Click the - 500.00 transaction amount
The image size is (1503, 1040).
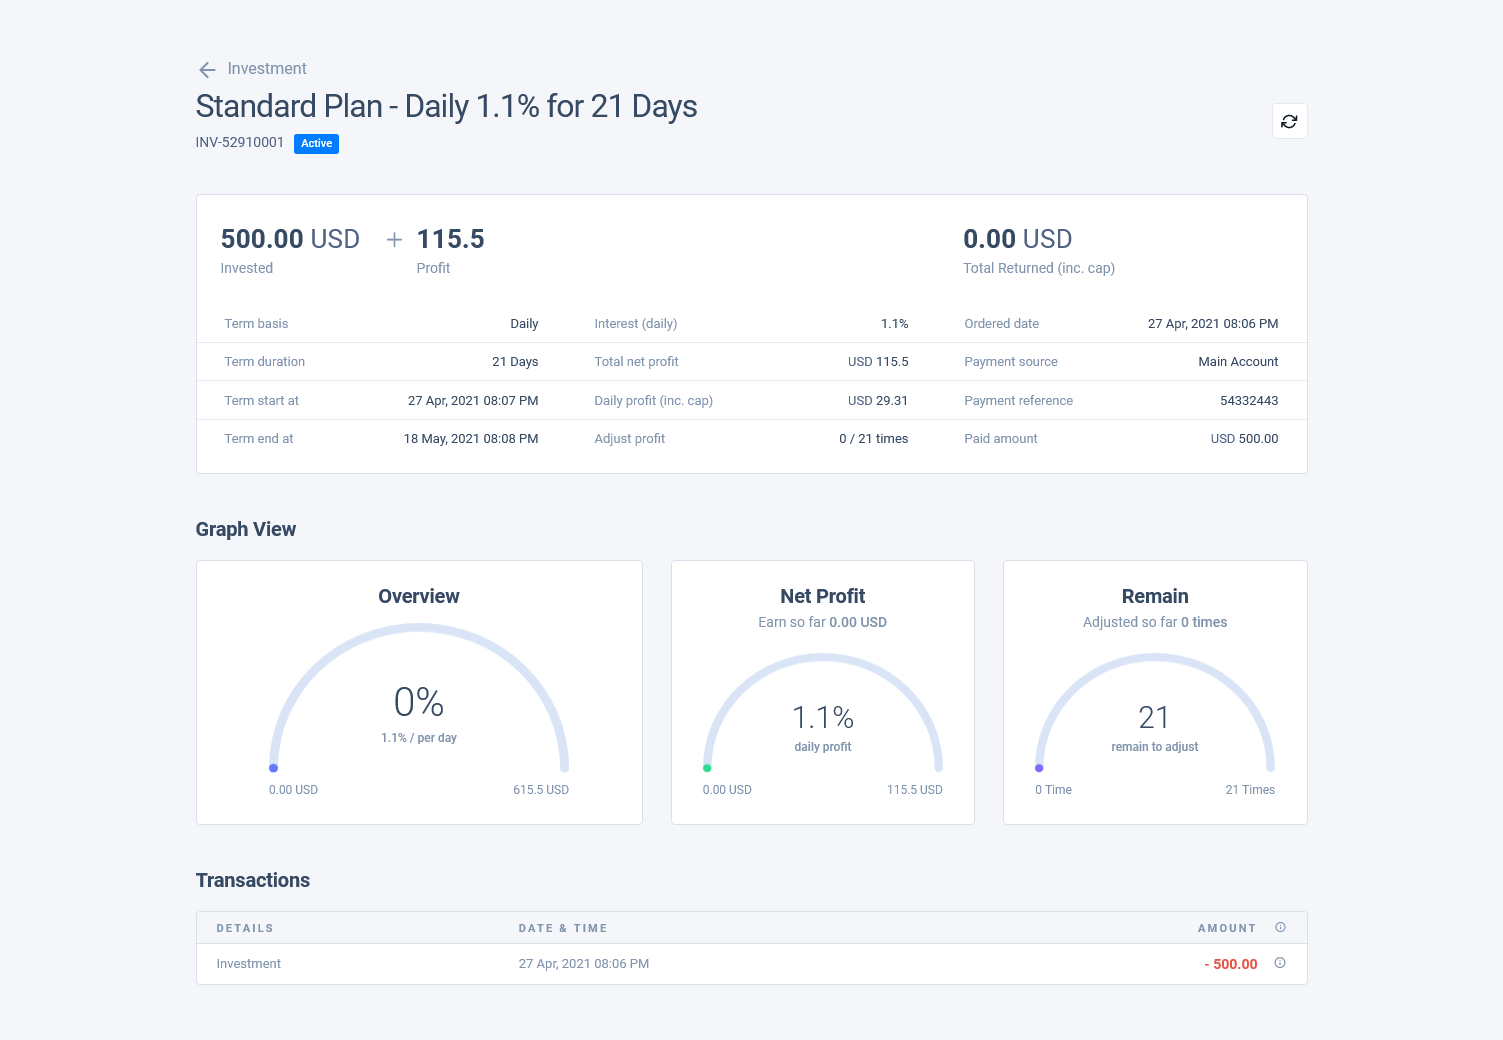tap(1231, 964)
